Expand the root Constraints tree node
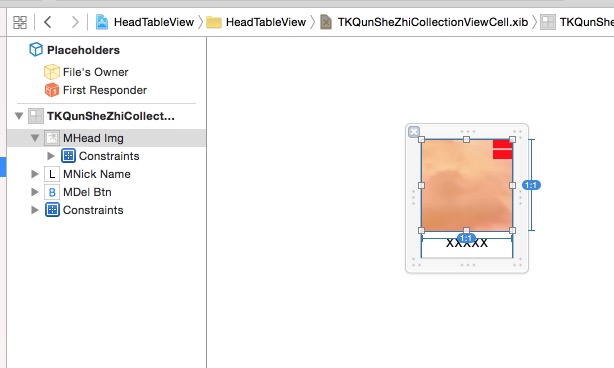This screenshot has width=614, height=368. (34, 210)
